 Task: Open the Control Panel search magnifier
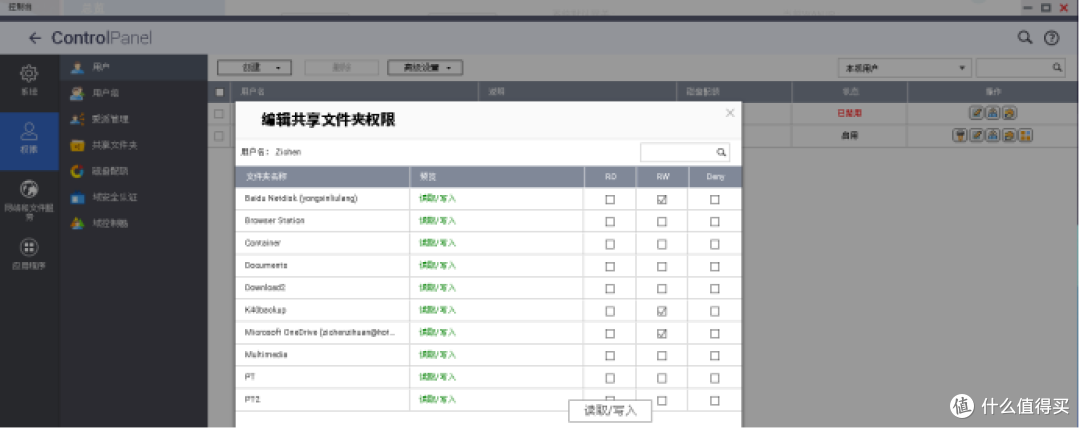click(x=1025, y=37)
